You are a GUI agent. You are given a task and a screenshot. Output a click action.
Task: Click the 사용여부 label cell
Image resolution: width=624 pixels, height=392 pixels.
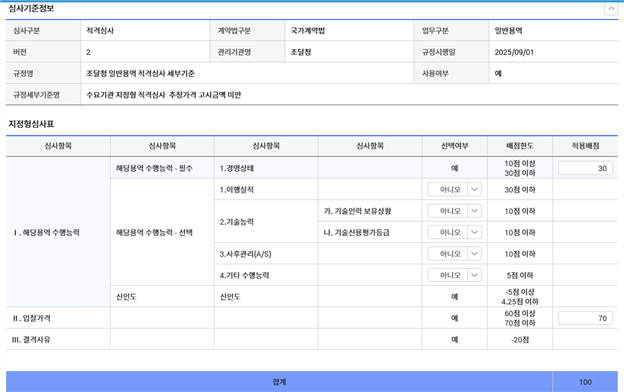tap(451, 74)
